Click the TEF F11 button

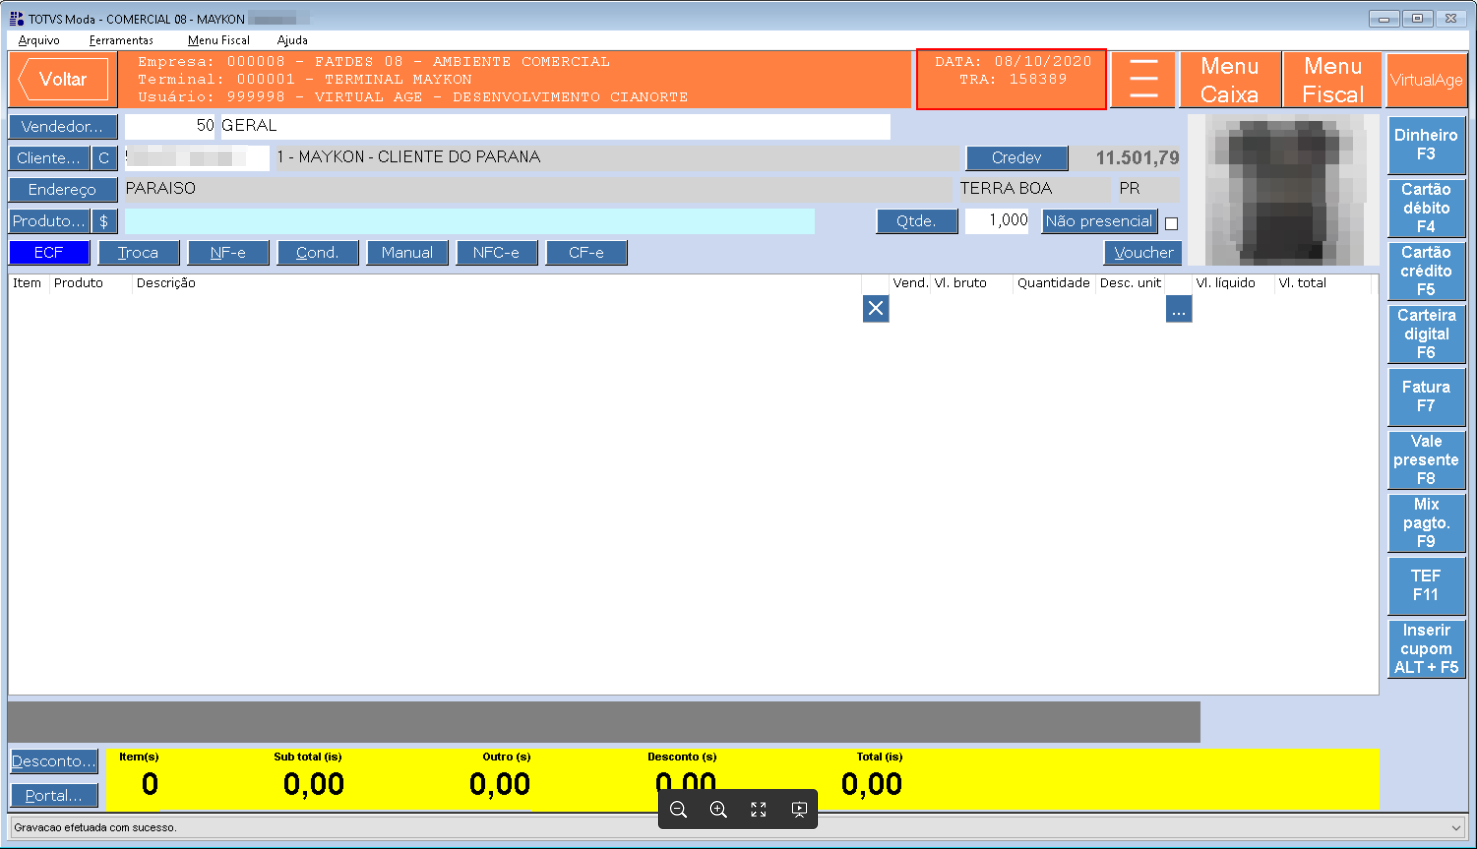pyautogui.click(x=1426, y=586)
